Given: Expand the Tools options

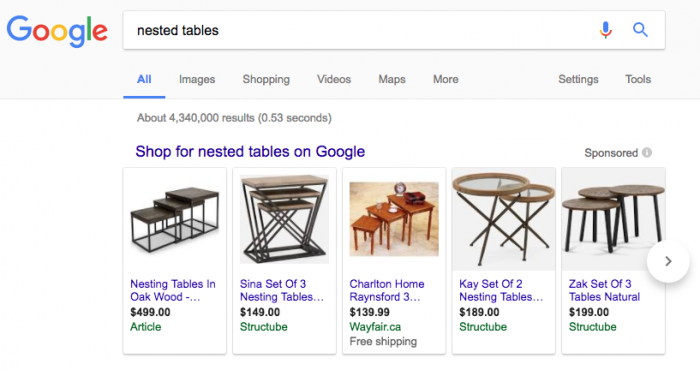Looking at the screenshot, I should pos(638,79).
